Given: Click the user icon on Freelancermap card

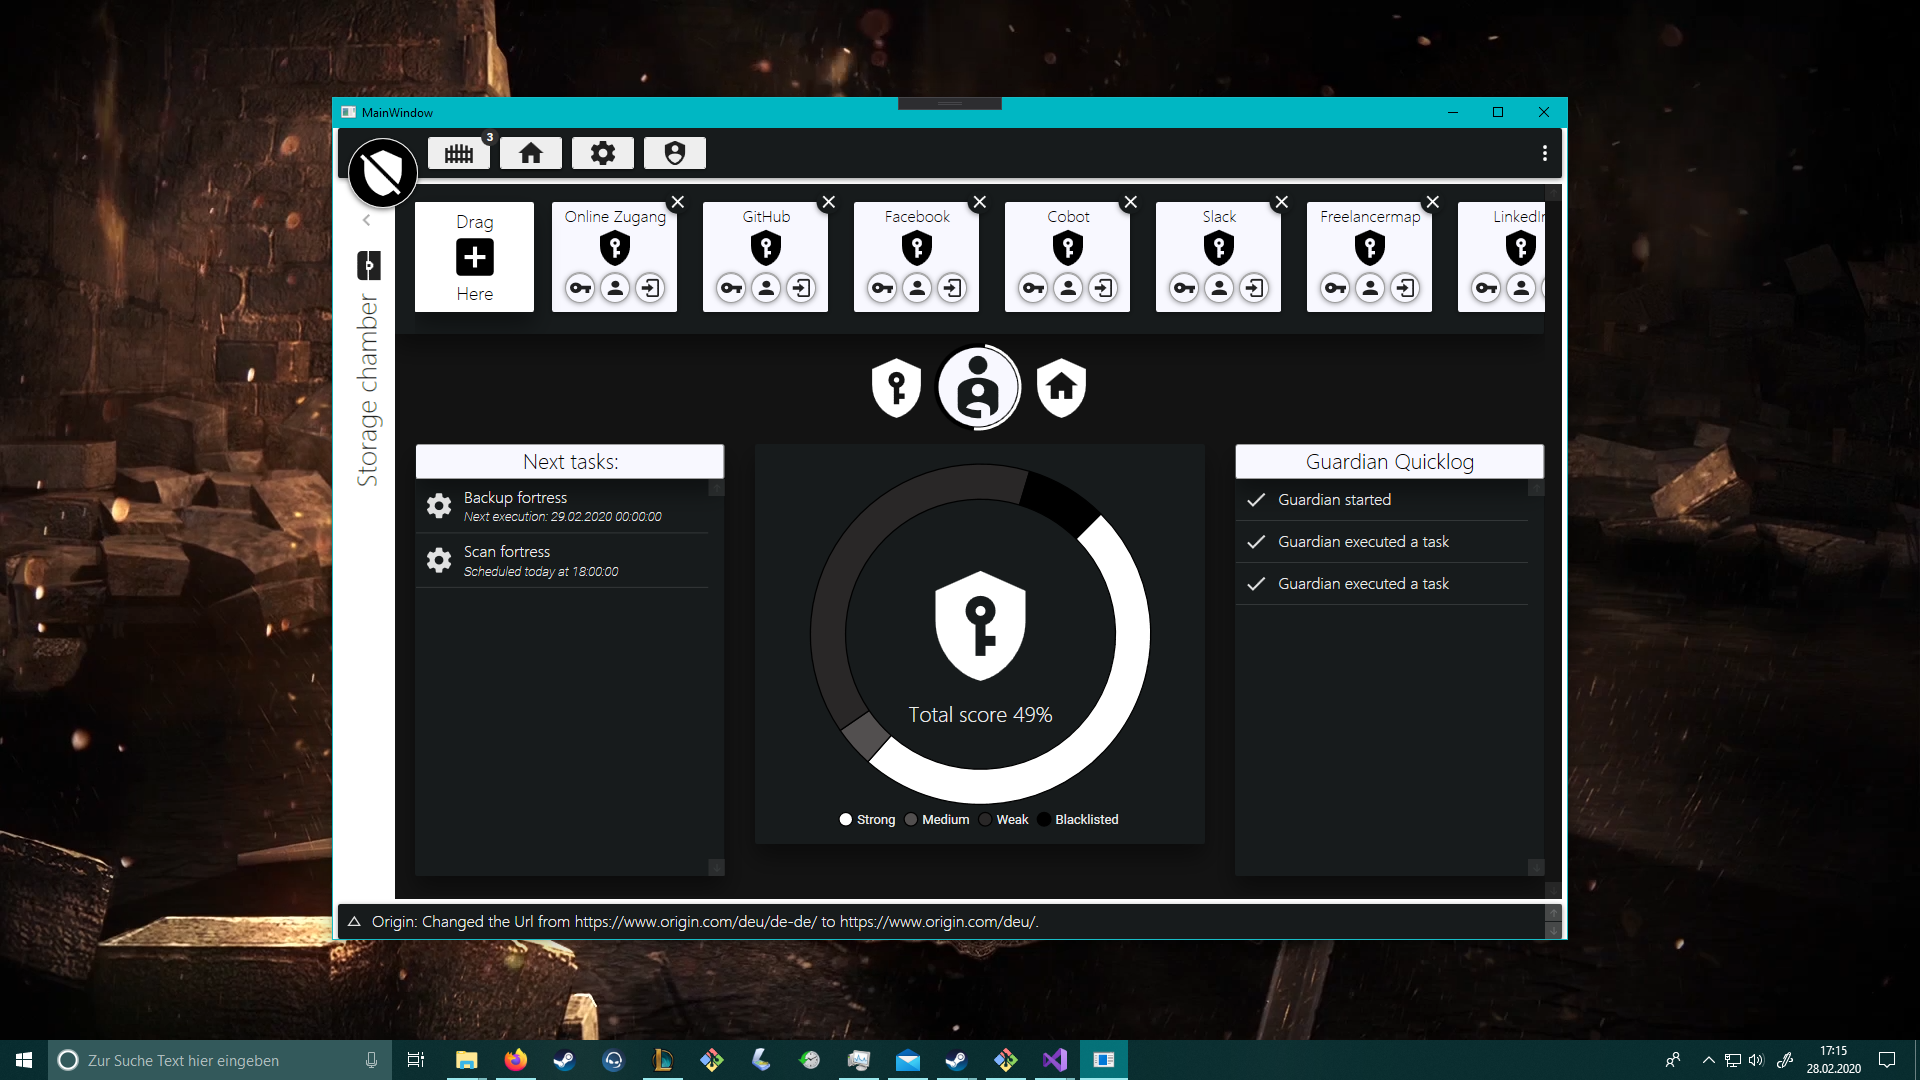Looking at the screenshot, I should pyautogui.click(x=1371, y=288).
